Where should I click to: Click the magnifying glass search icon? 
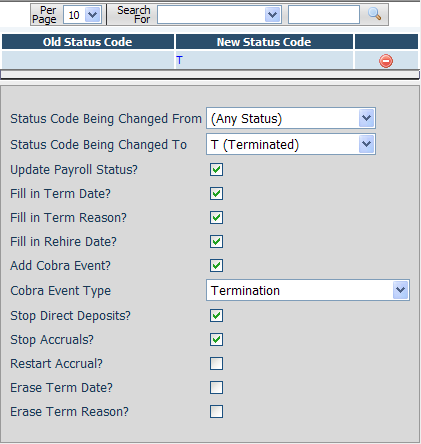pyautogui.click(x=374, y=14)
